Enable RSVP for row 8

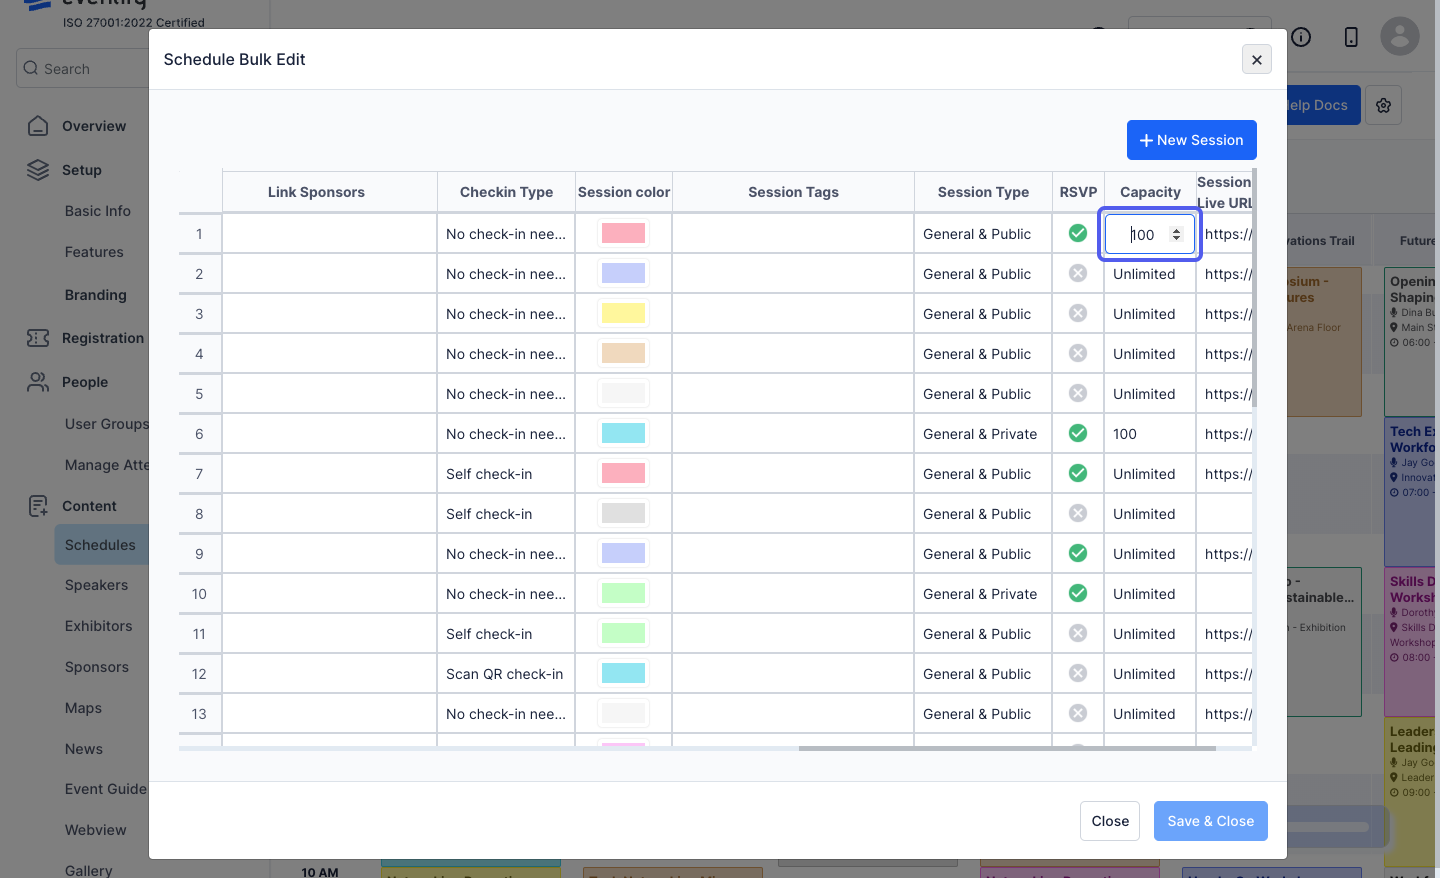(1078, 513)
